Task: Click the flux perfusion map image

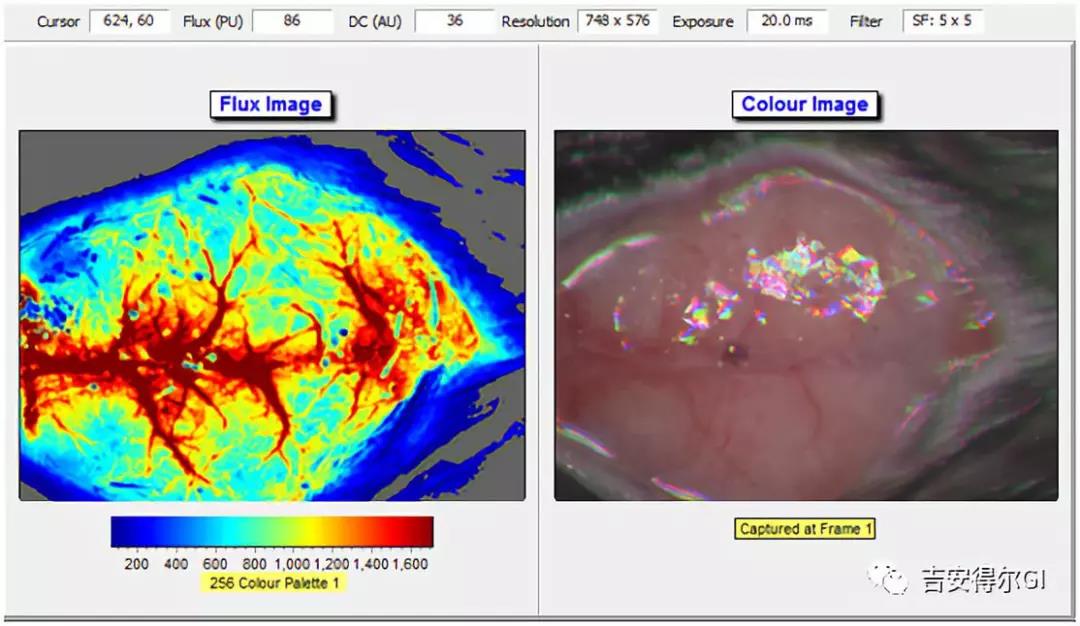Action: click(272, 315)
